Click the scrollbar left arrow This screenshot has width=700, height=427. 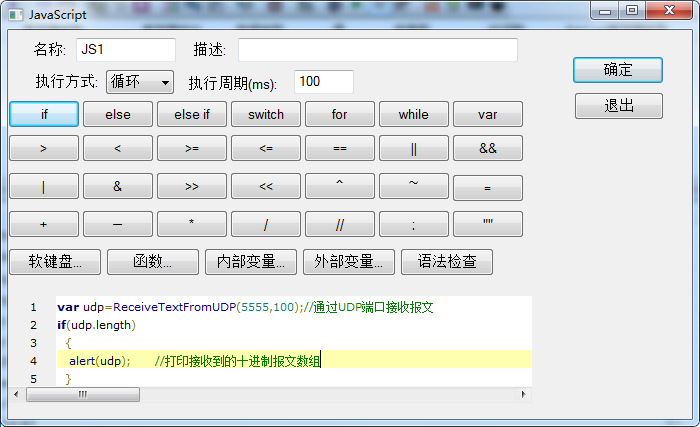17,394
